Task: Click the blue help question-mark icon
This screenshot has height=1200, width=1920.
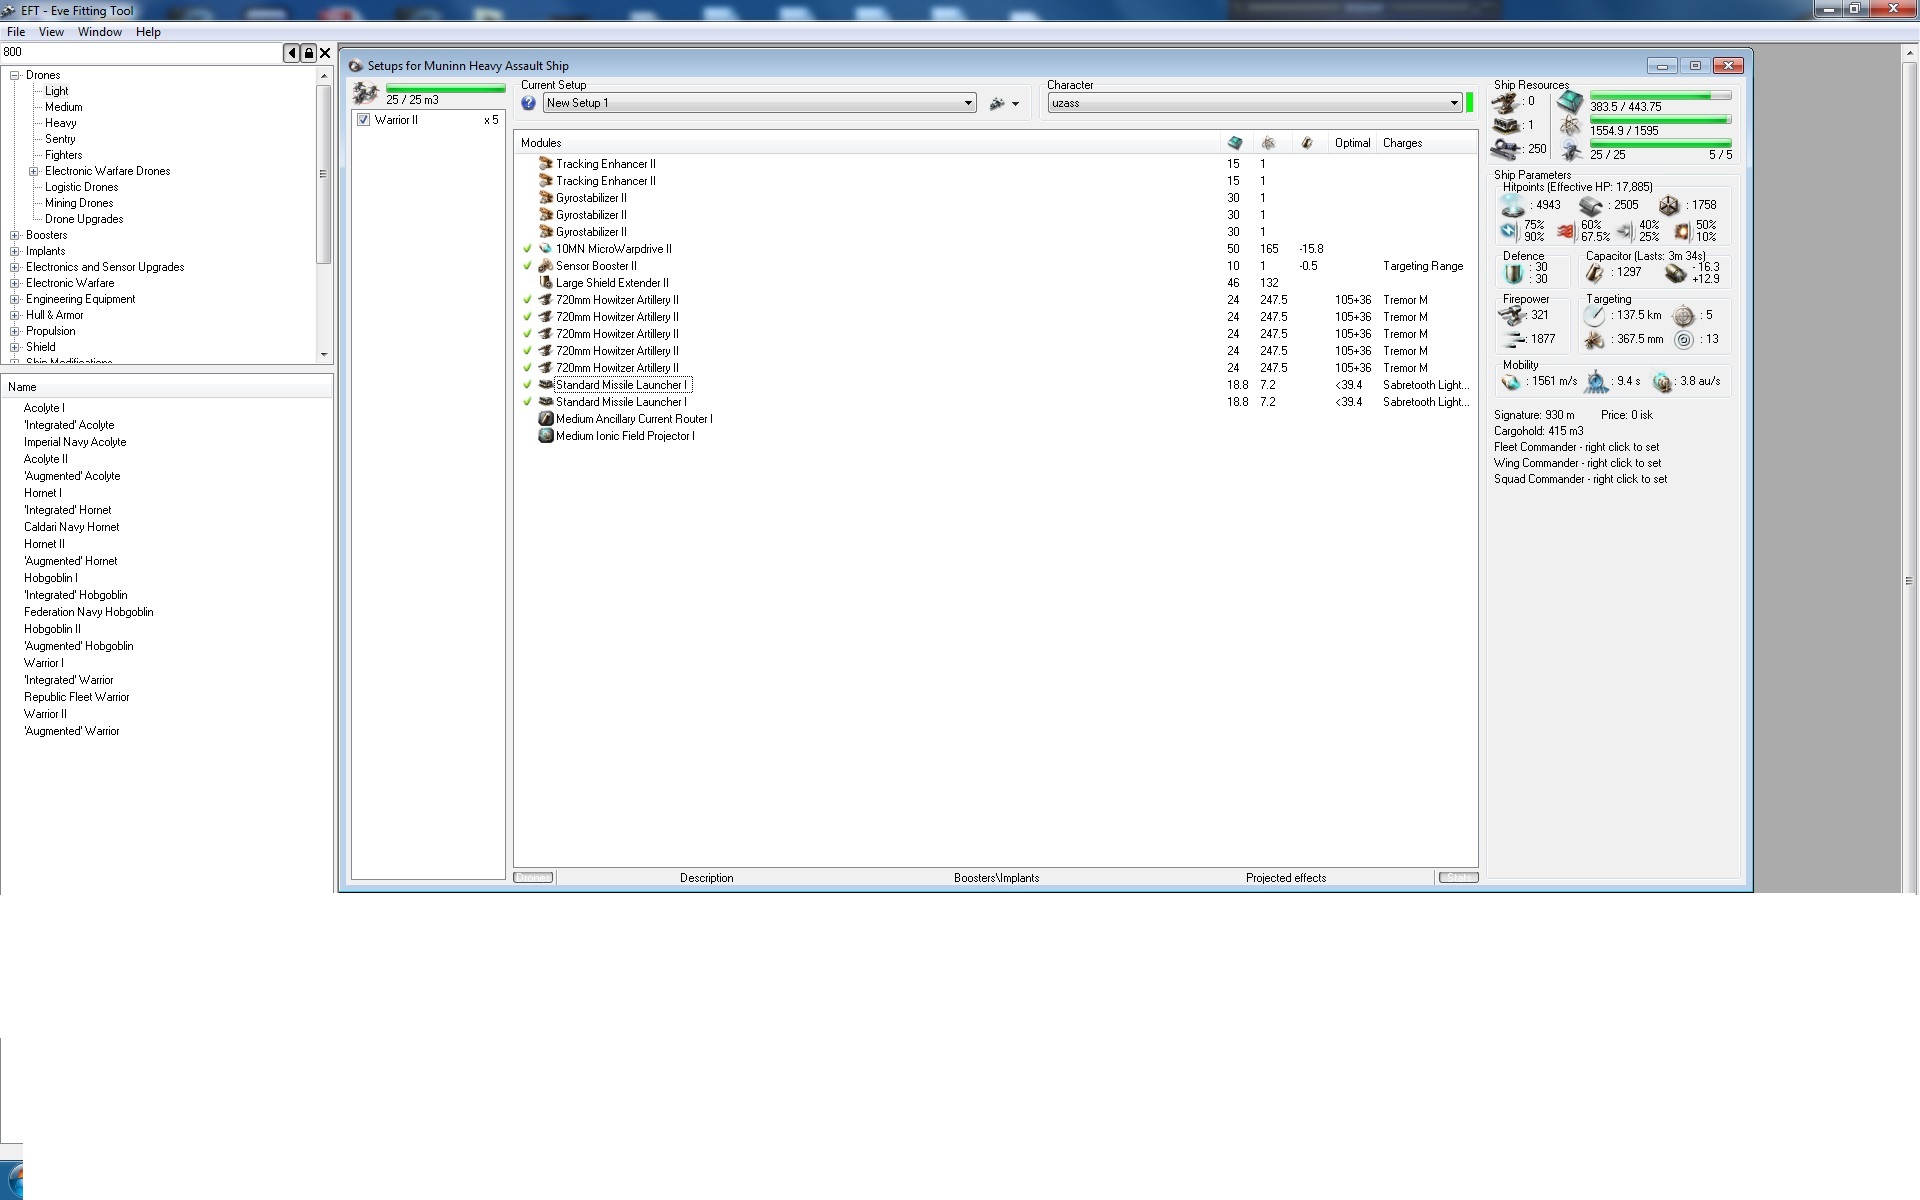Action: coord(528,103)
